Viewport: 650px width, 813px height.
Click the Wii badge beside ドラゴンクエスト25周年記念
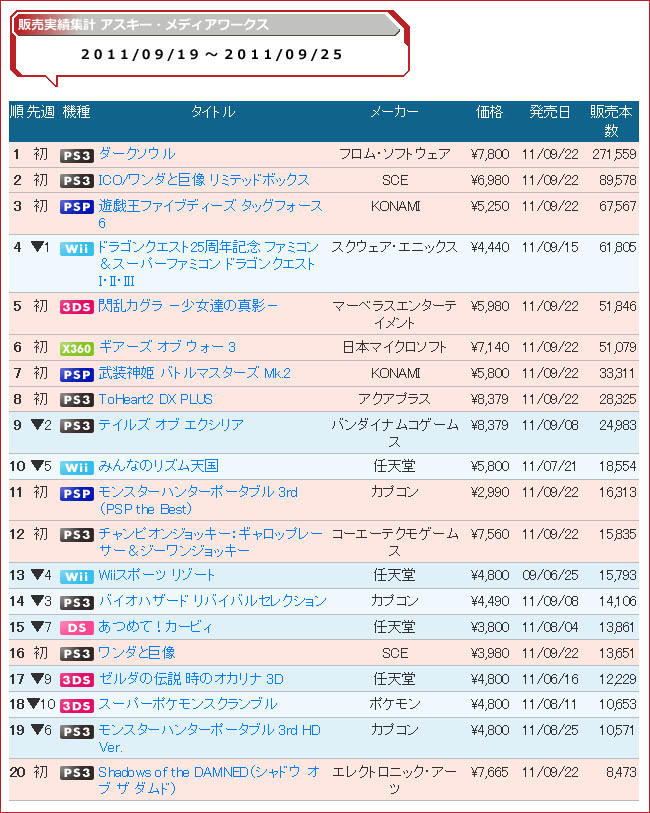77,248
